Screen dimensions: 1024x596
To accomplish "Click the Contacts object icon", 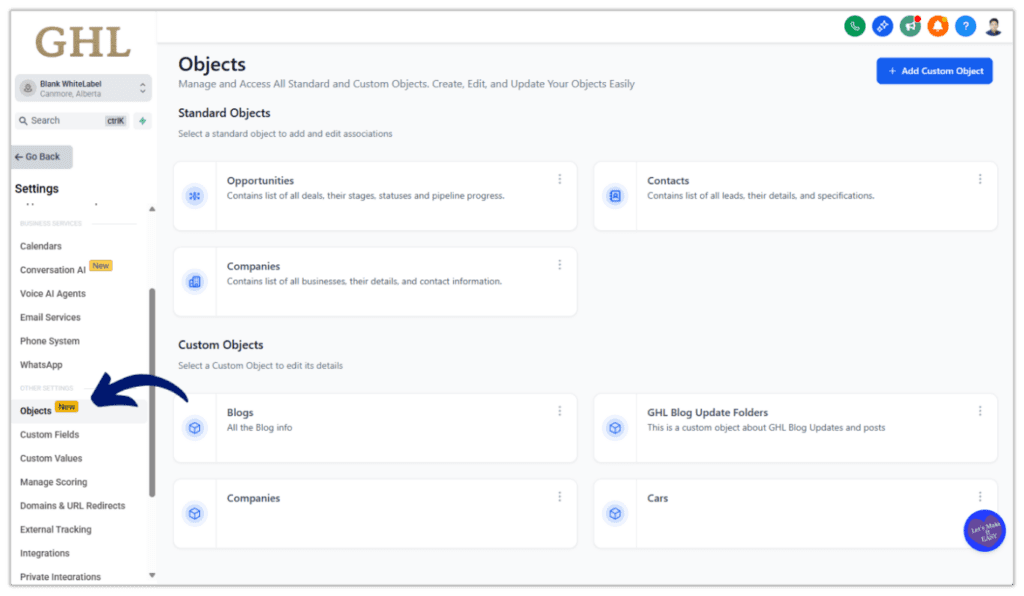I will pyautogui.click(x=615, y=196).
